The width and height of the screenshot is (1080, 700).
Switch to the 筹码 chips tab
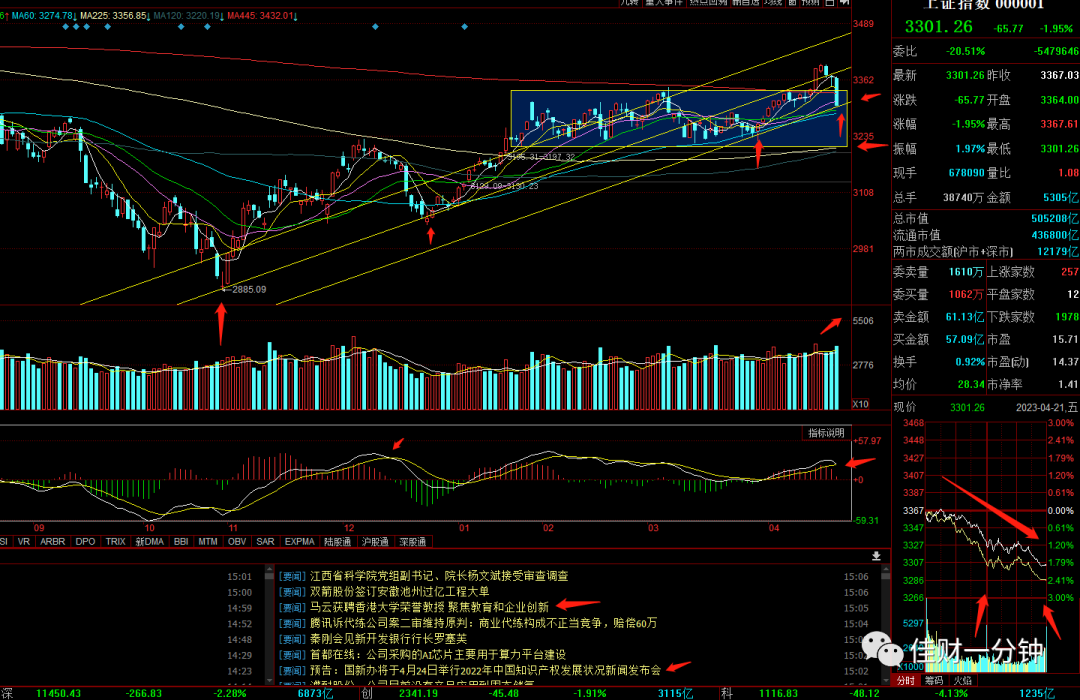point(934,681)
